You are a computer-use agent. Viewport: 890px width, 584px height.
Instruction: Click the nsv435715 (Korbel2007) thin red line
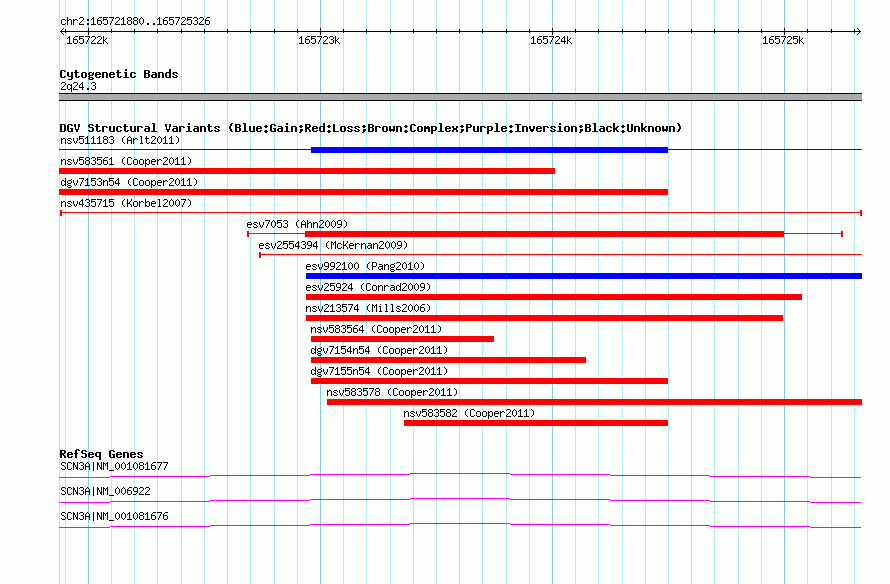click(461, 213)
